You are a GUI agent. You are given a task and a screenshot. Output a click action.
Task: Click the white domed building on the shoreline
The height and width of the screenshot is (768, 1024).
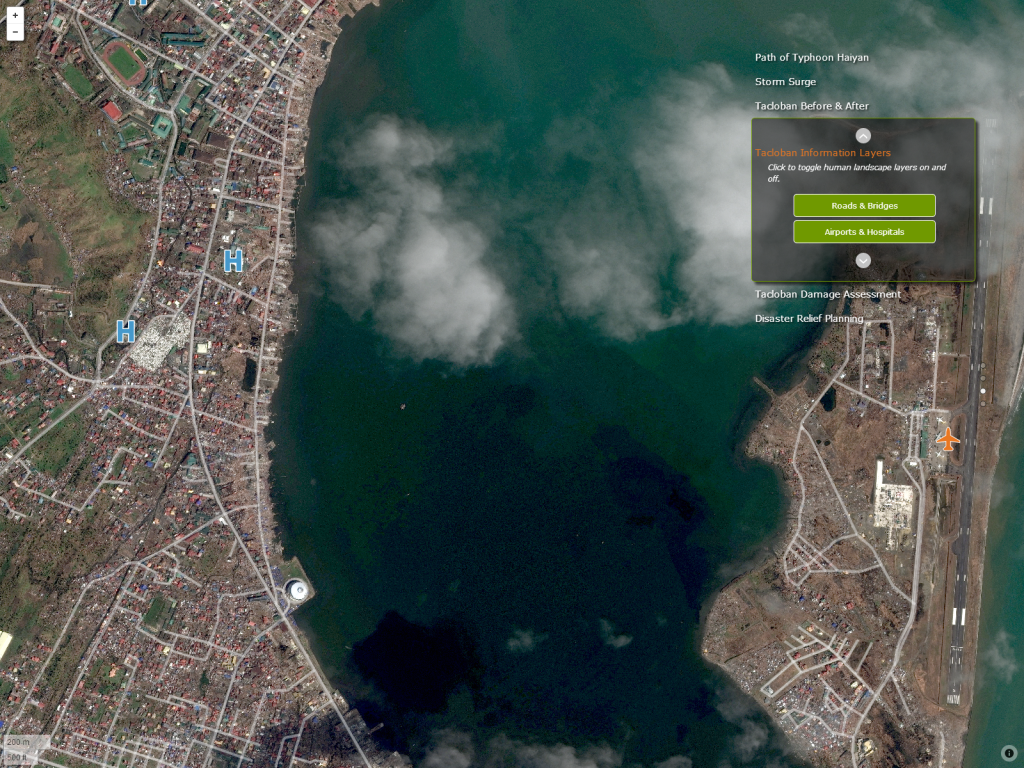point(297,590)
